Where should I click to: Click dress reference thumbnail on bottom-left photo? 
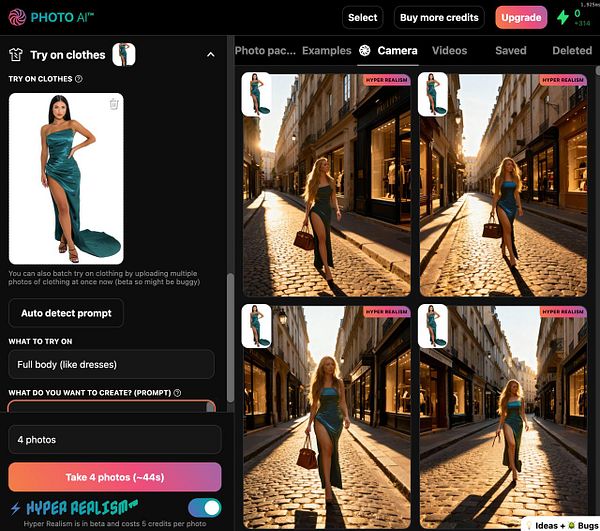pos(256,326)
